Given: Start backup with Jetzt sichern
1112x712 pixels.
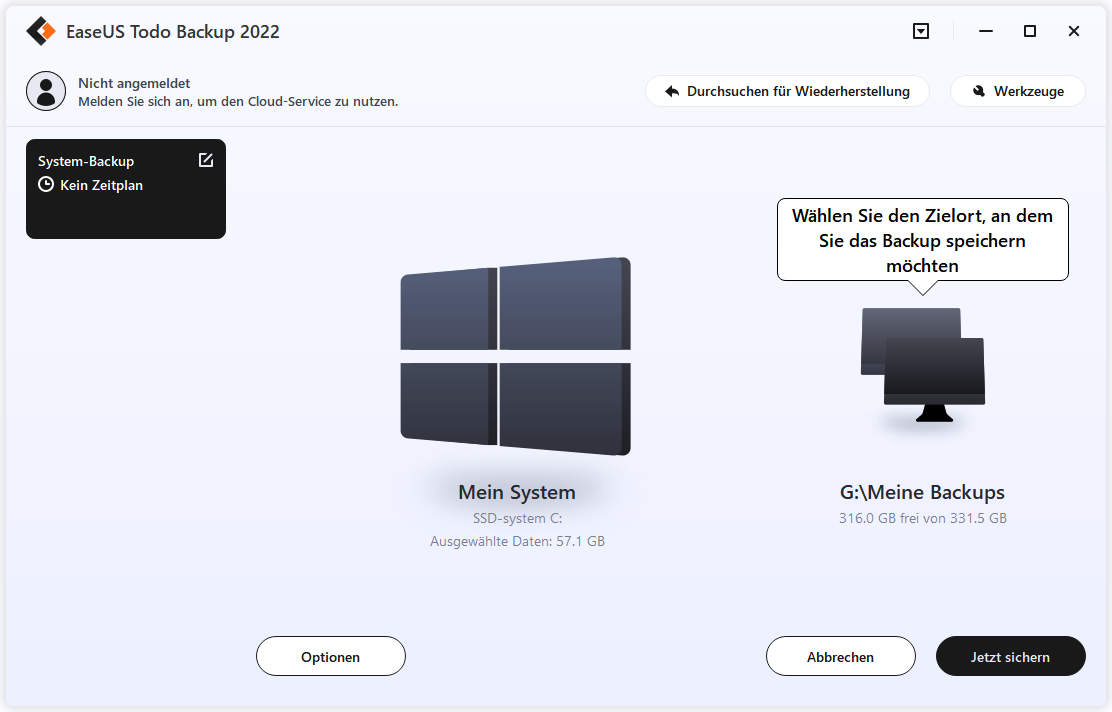Looking at the screenshot, I should (x=1011, y=657).
